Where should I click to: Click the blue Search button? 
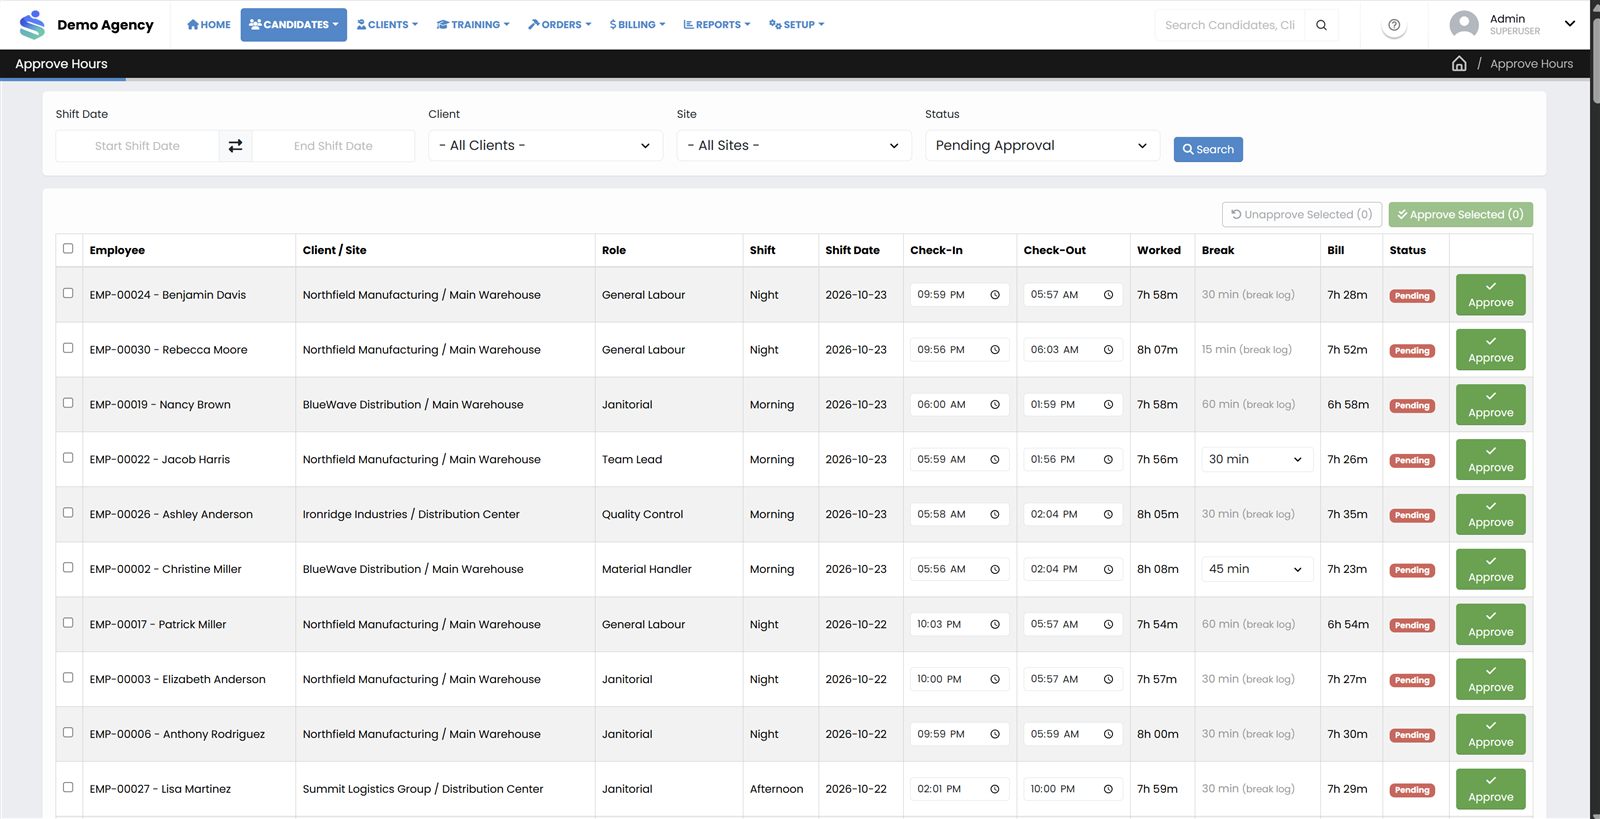(1208, 149)
